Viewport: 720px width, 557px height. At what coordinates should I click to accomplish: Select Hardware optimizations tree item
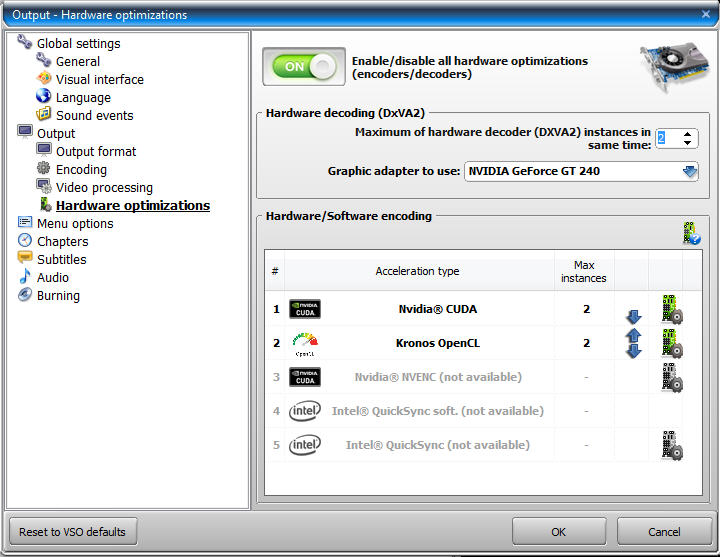click(133, 206)
